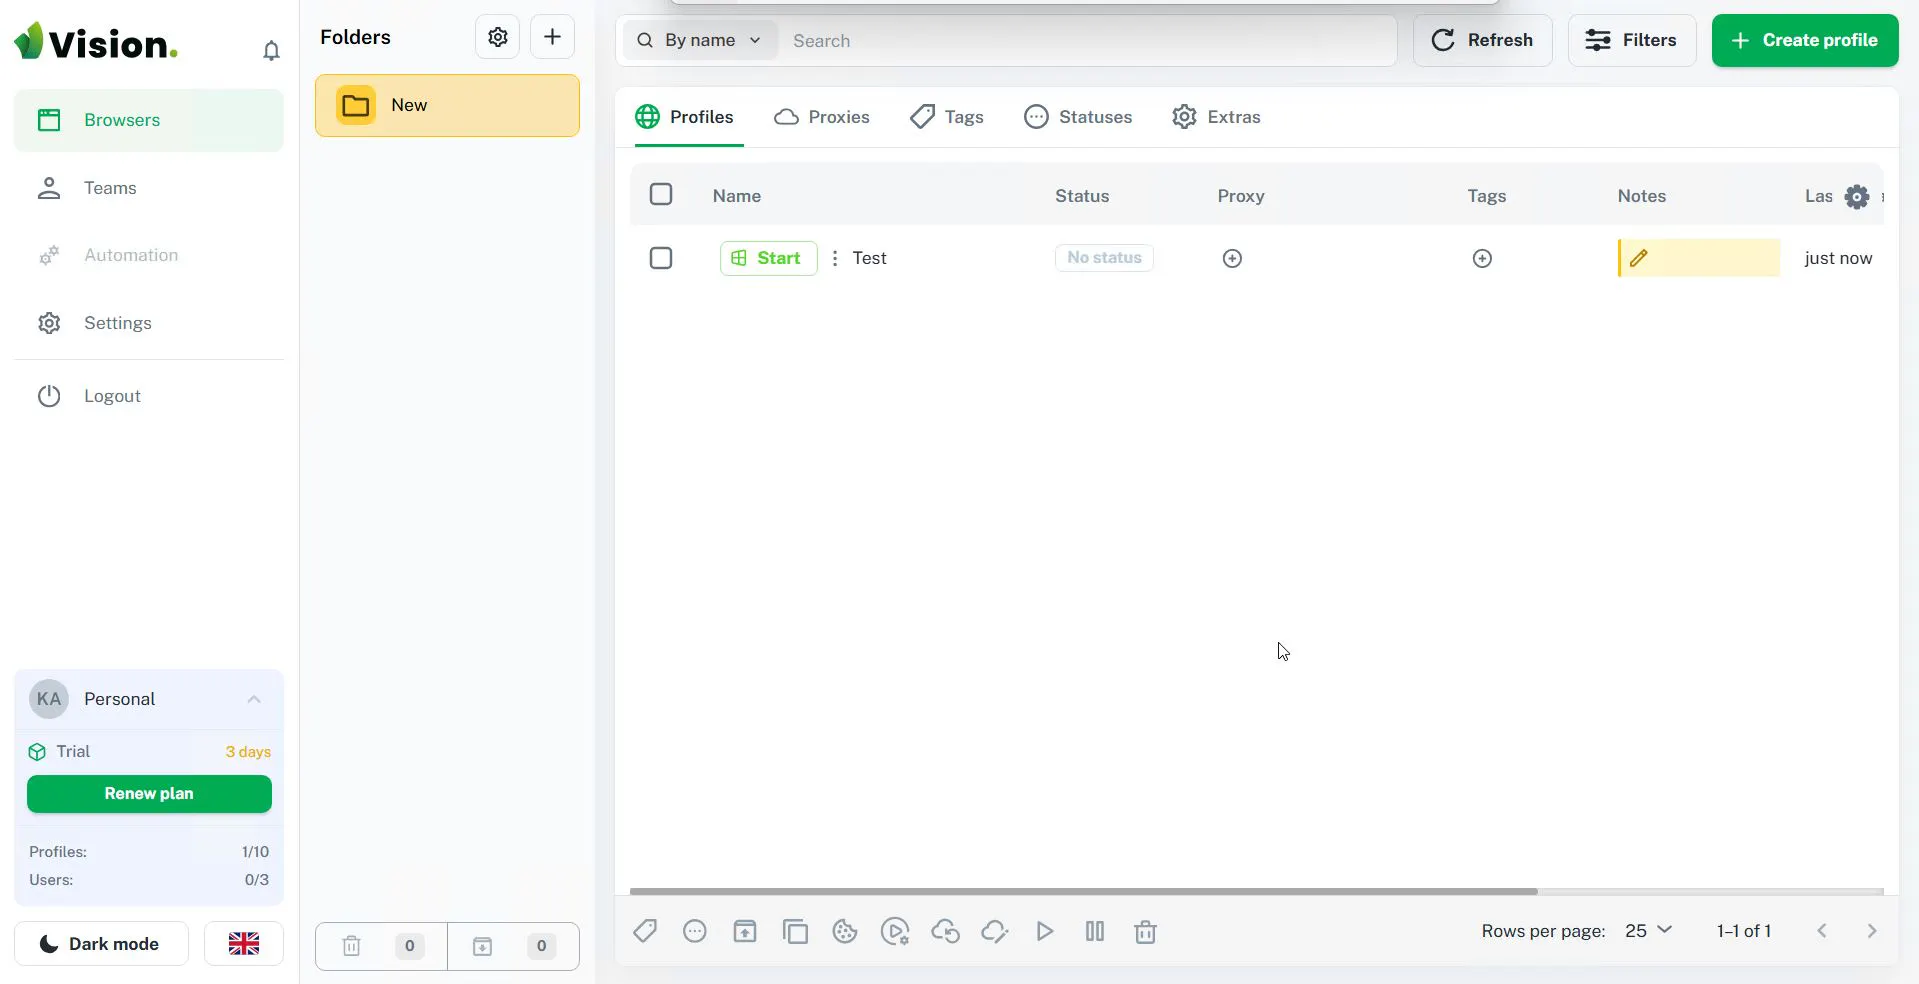The width and height of the screenshot is (1919, 984).
Task: Add a new folder with the plus button
Action: 552,37
